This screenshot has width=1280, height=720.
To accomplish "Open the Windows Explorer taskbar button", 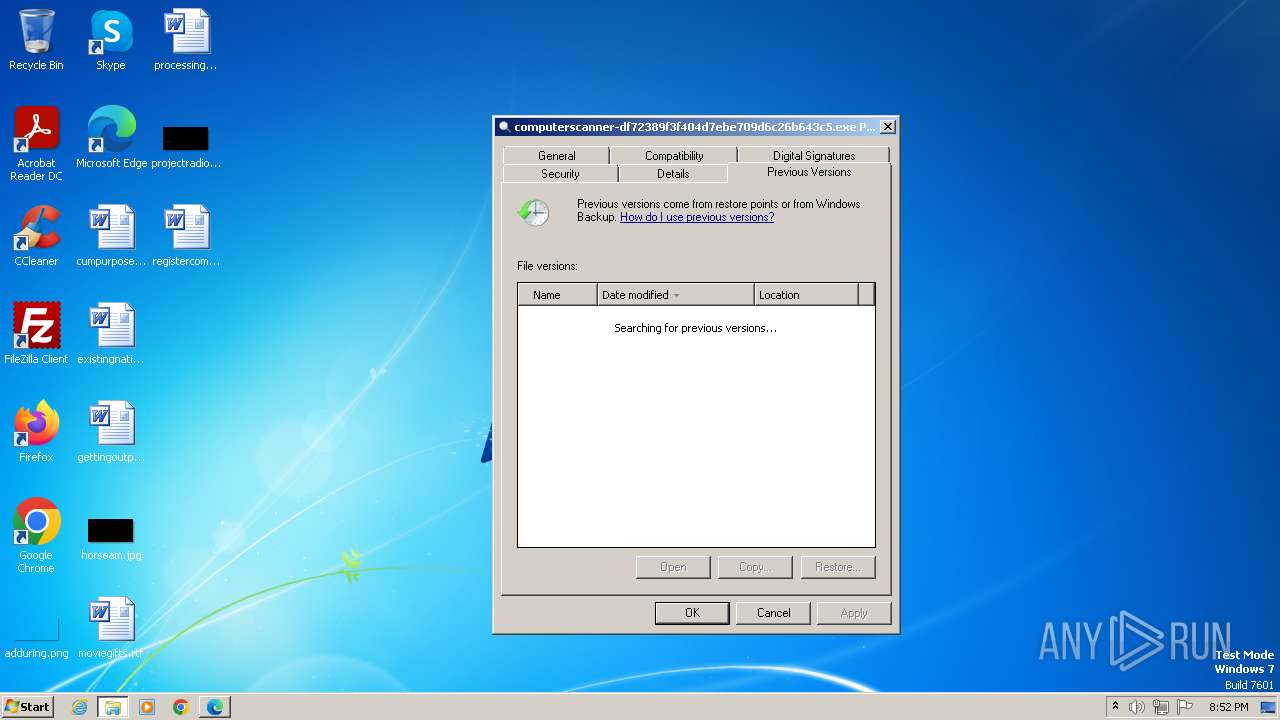I will tap(113, 707).
